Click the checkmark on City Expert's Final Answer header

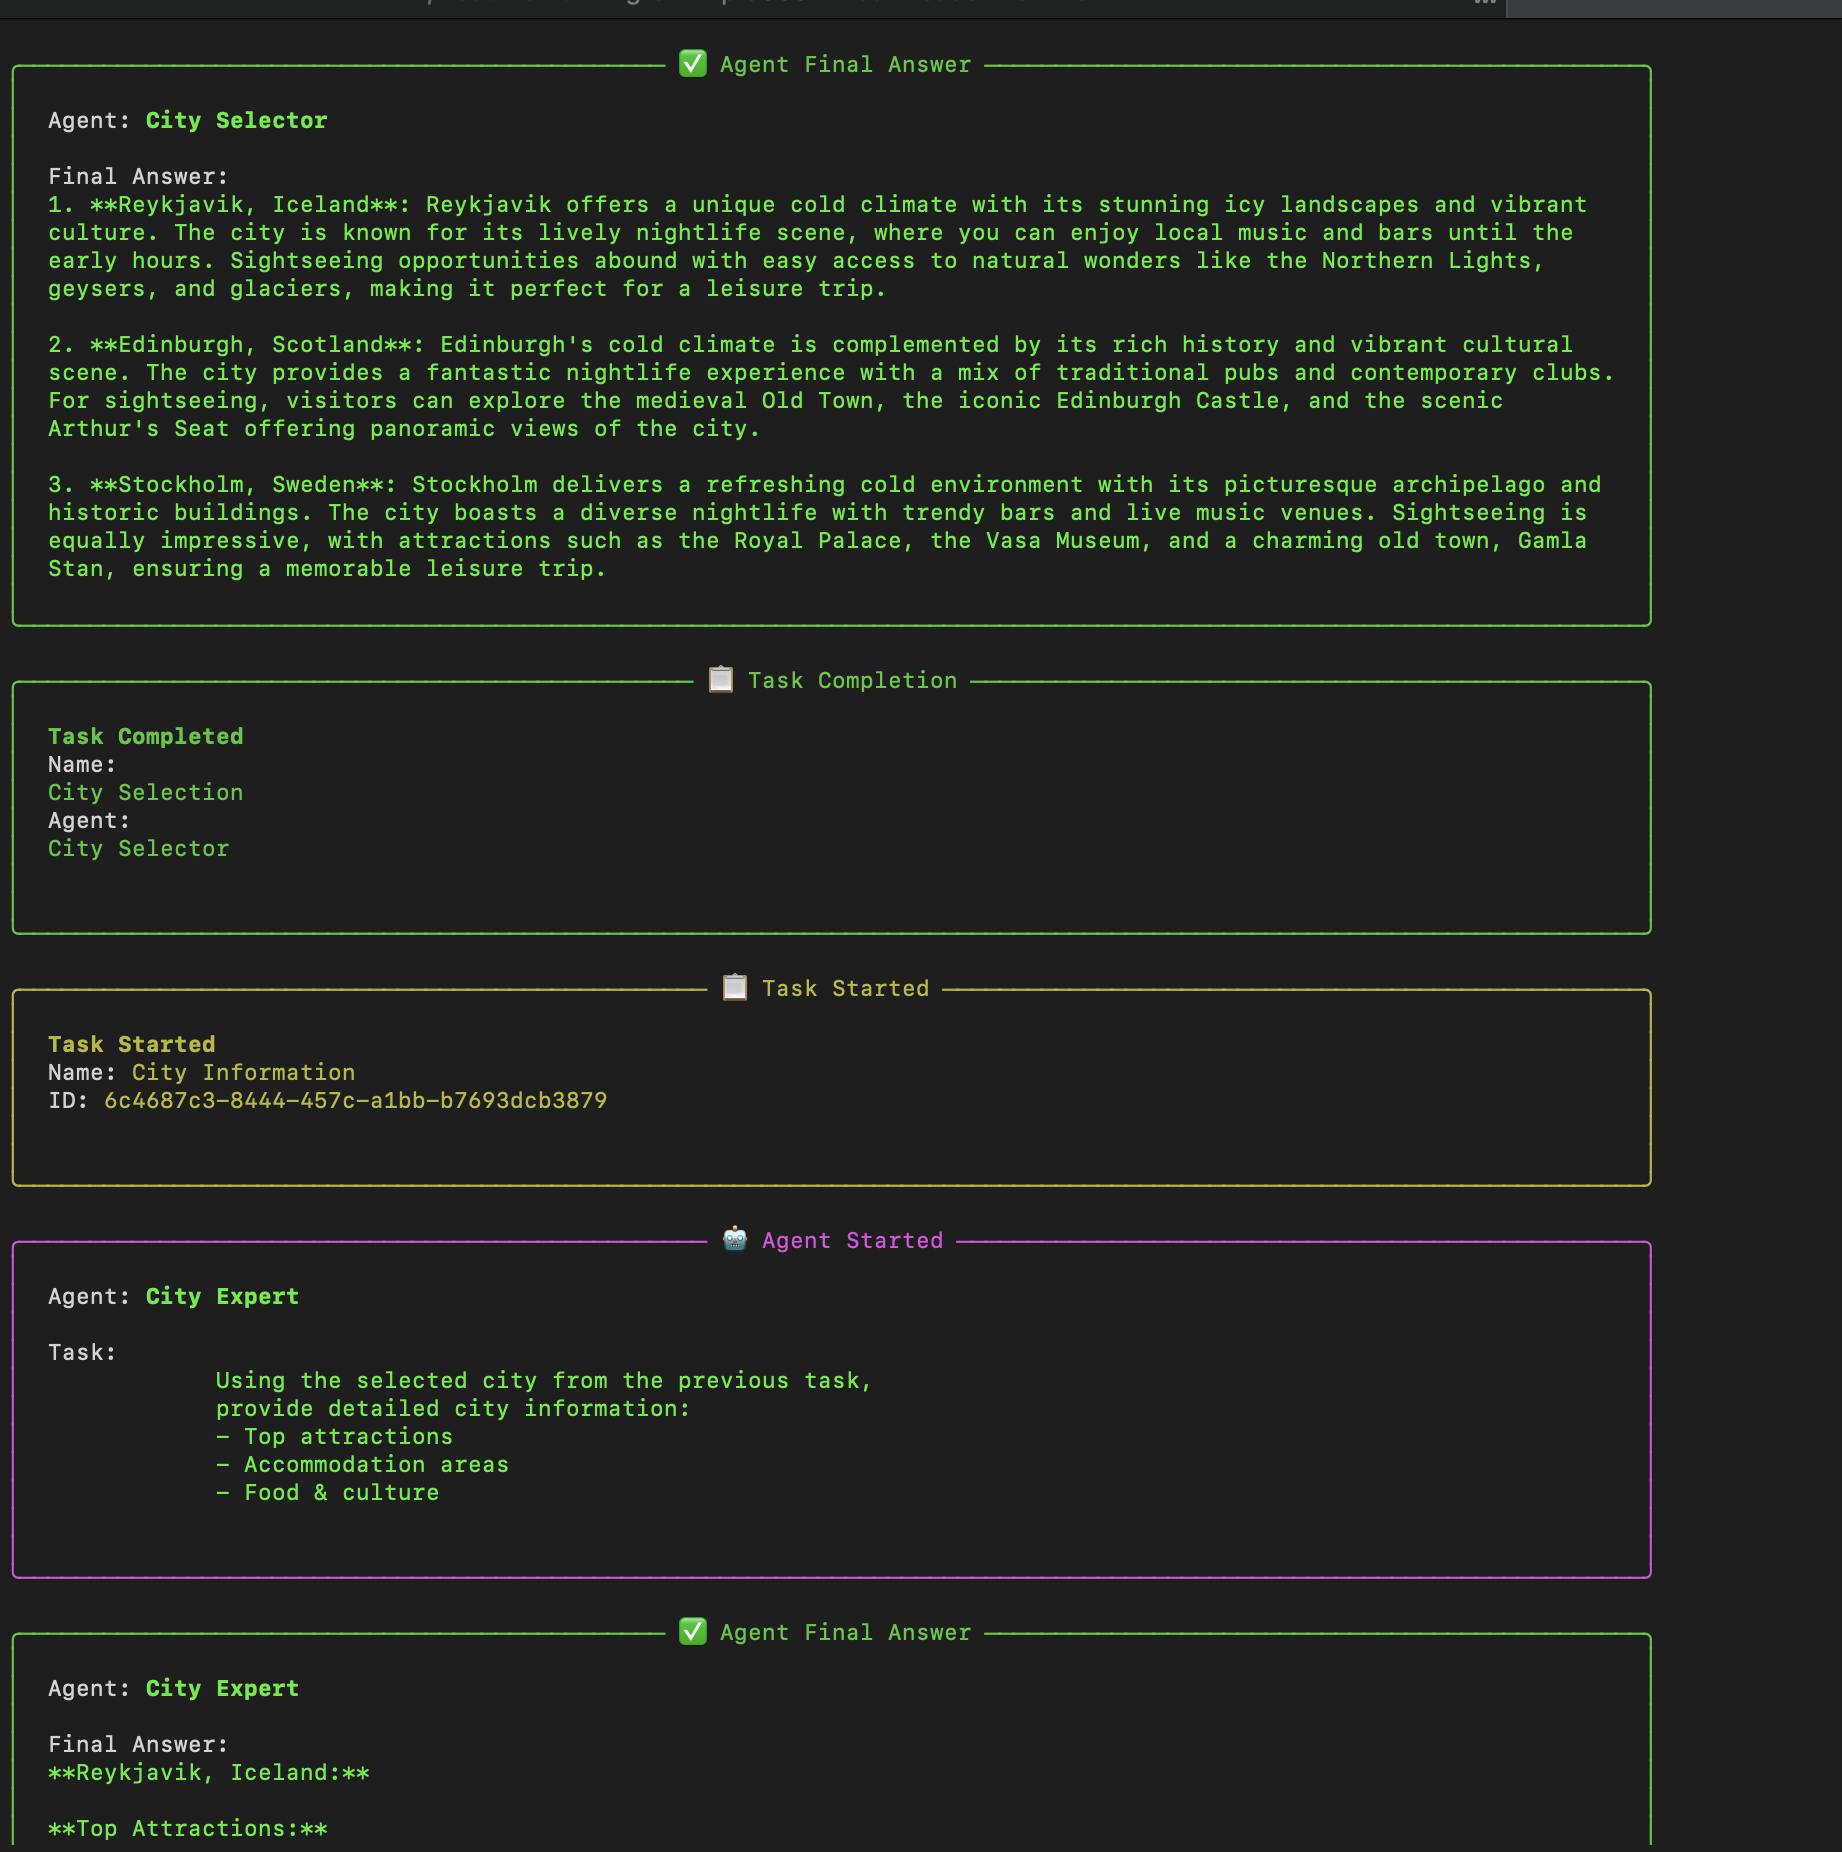coord(692,1632)
